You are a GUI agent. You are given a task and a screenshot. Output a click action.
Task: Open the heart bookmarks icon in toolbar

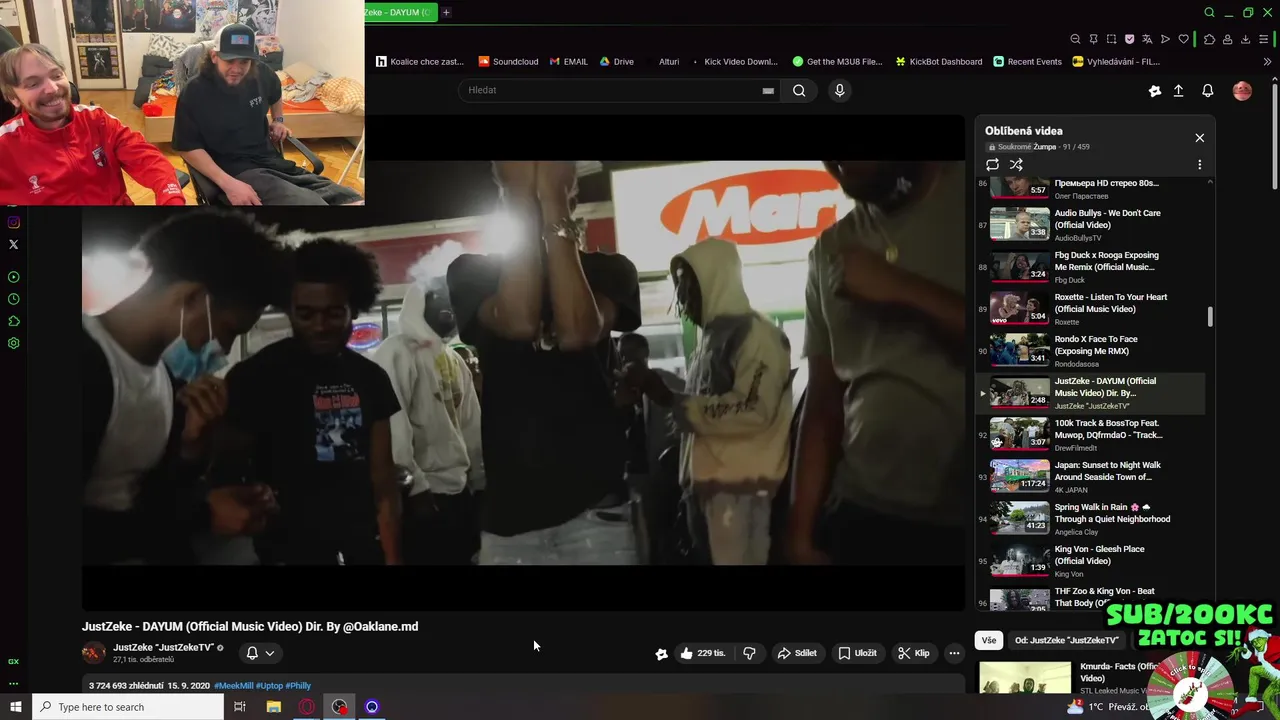pyautogui.click(x=1184, y=39)
